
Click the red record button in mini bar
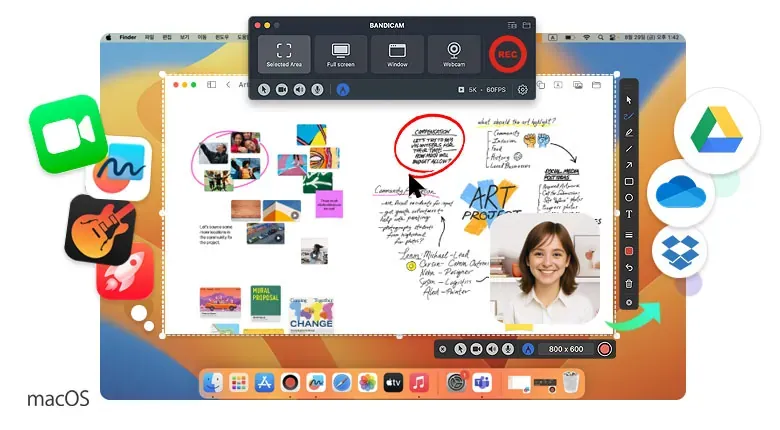pos(604,349)
